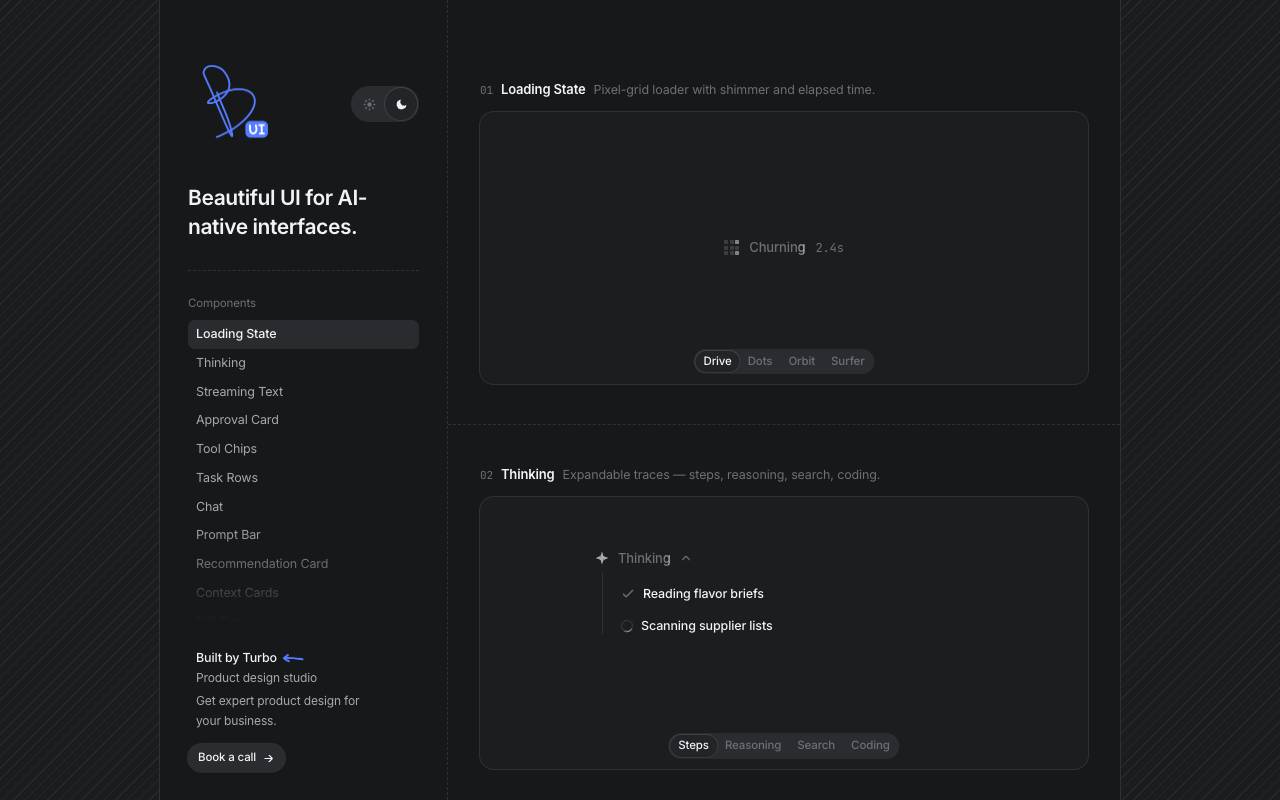
Task: Show the Steps thinking variant
Action: click(x=693, y=745)
